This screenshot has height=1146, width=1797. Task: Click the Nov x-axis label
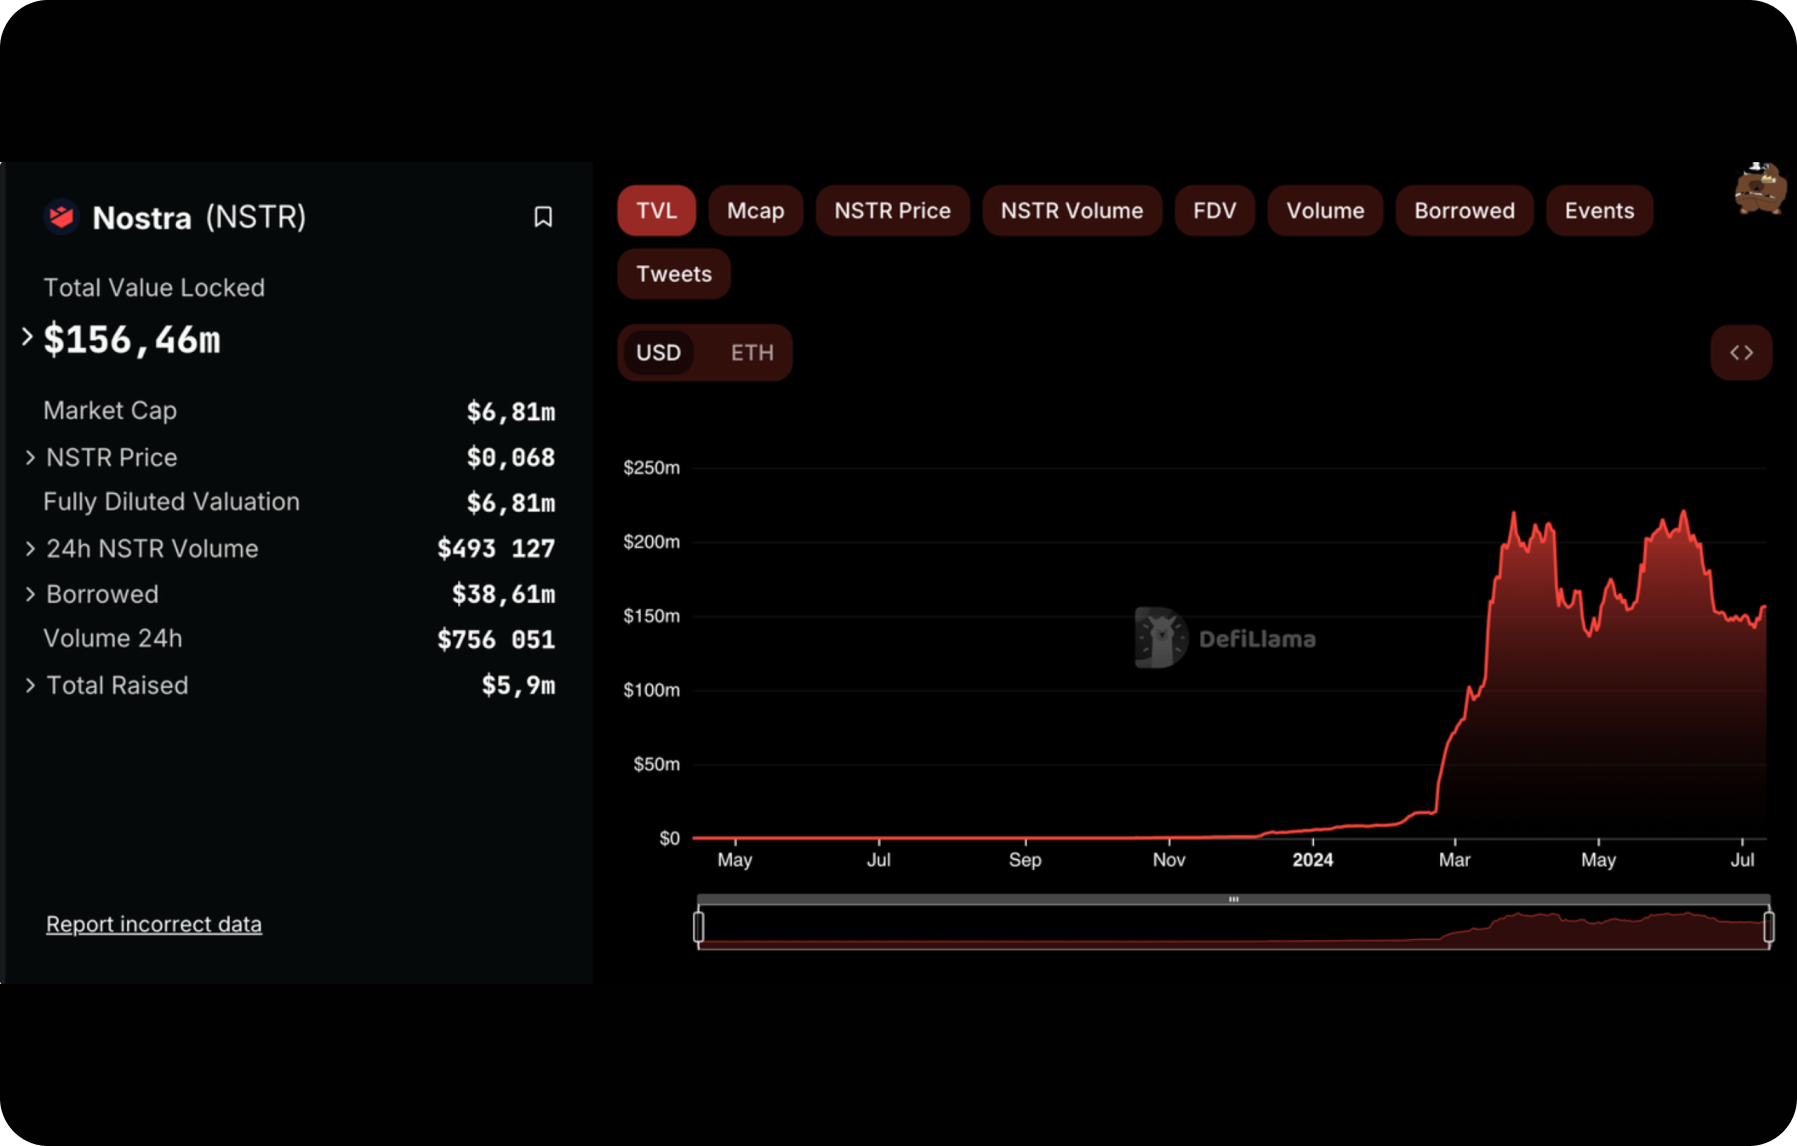tap(1169, 860)
